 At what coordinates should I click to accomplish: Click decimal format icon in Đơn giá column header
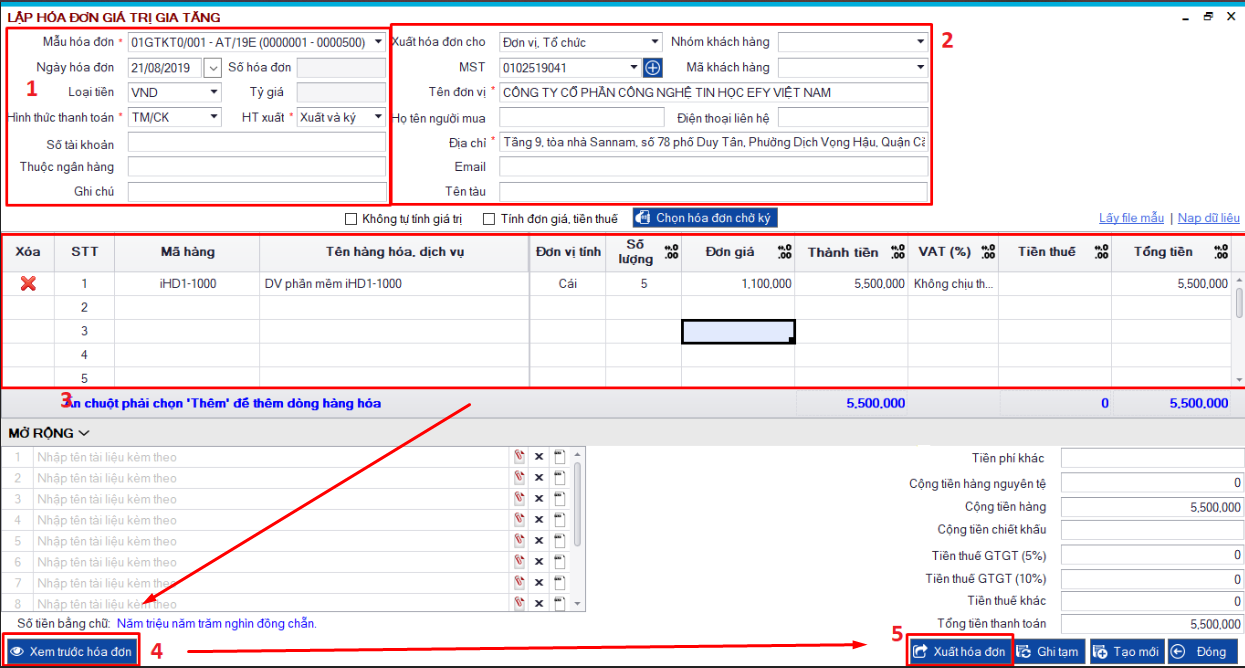pos(785,252)
